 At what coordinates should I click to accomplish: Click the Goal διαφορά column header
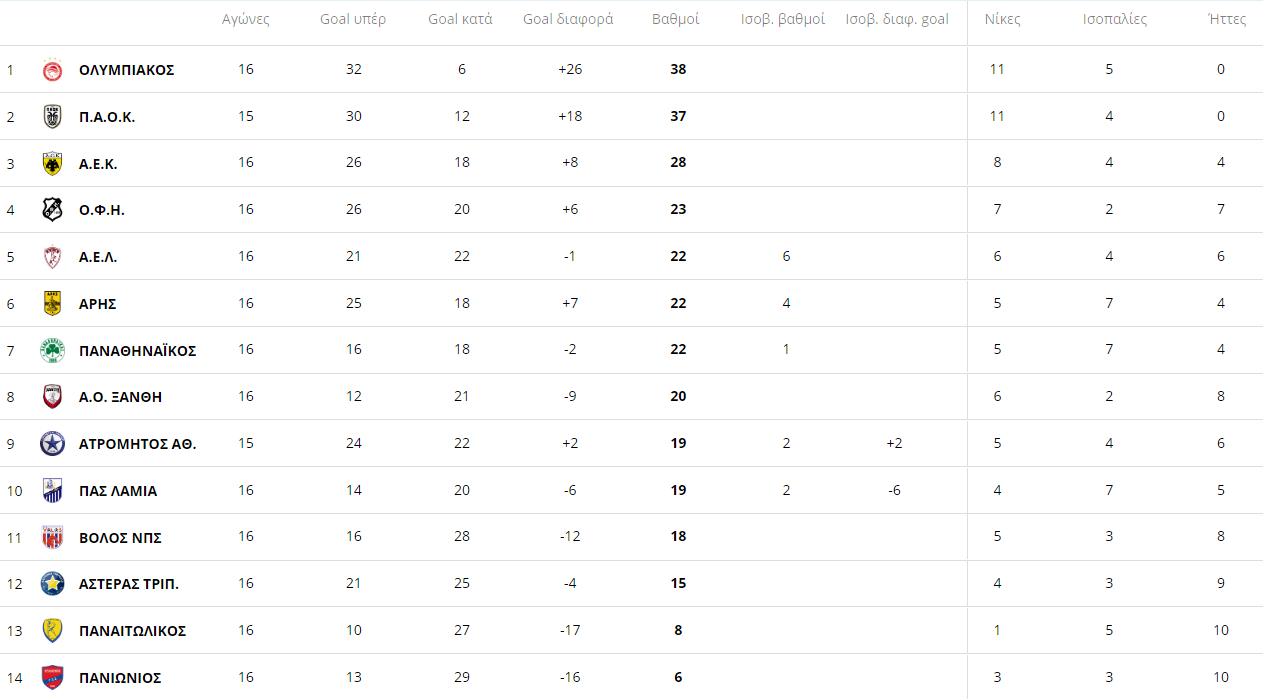568,20
